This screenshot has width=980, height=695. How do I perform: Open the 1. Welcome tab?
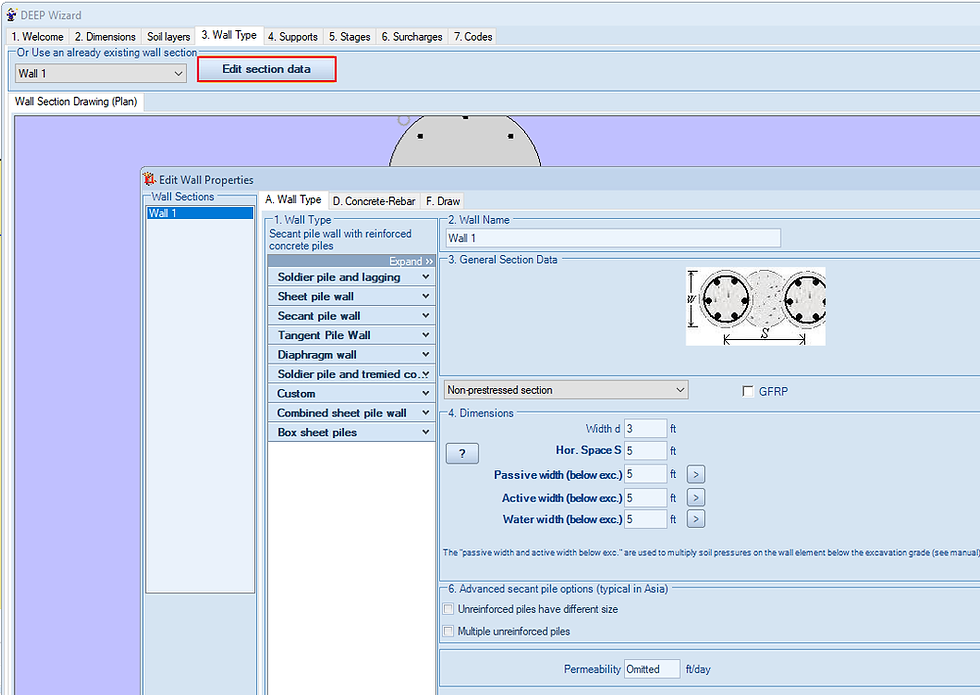click(x=38, y=36)
